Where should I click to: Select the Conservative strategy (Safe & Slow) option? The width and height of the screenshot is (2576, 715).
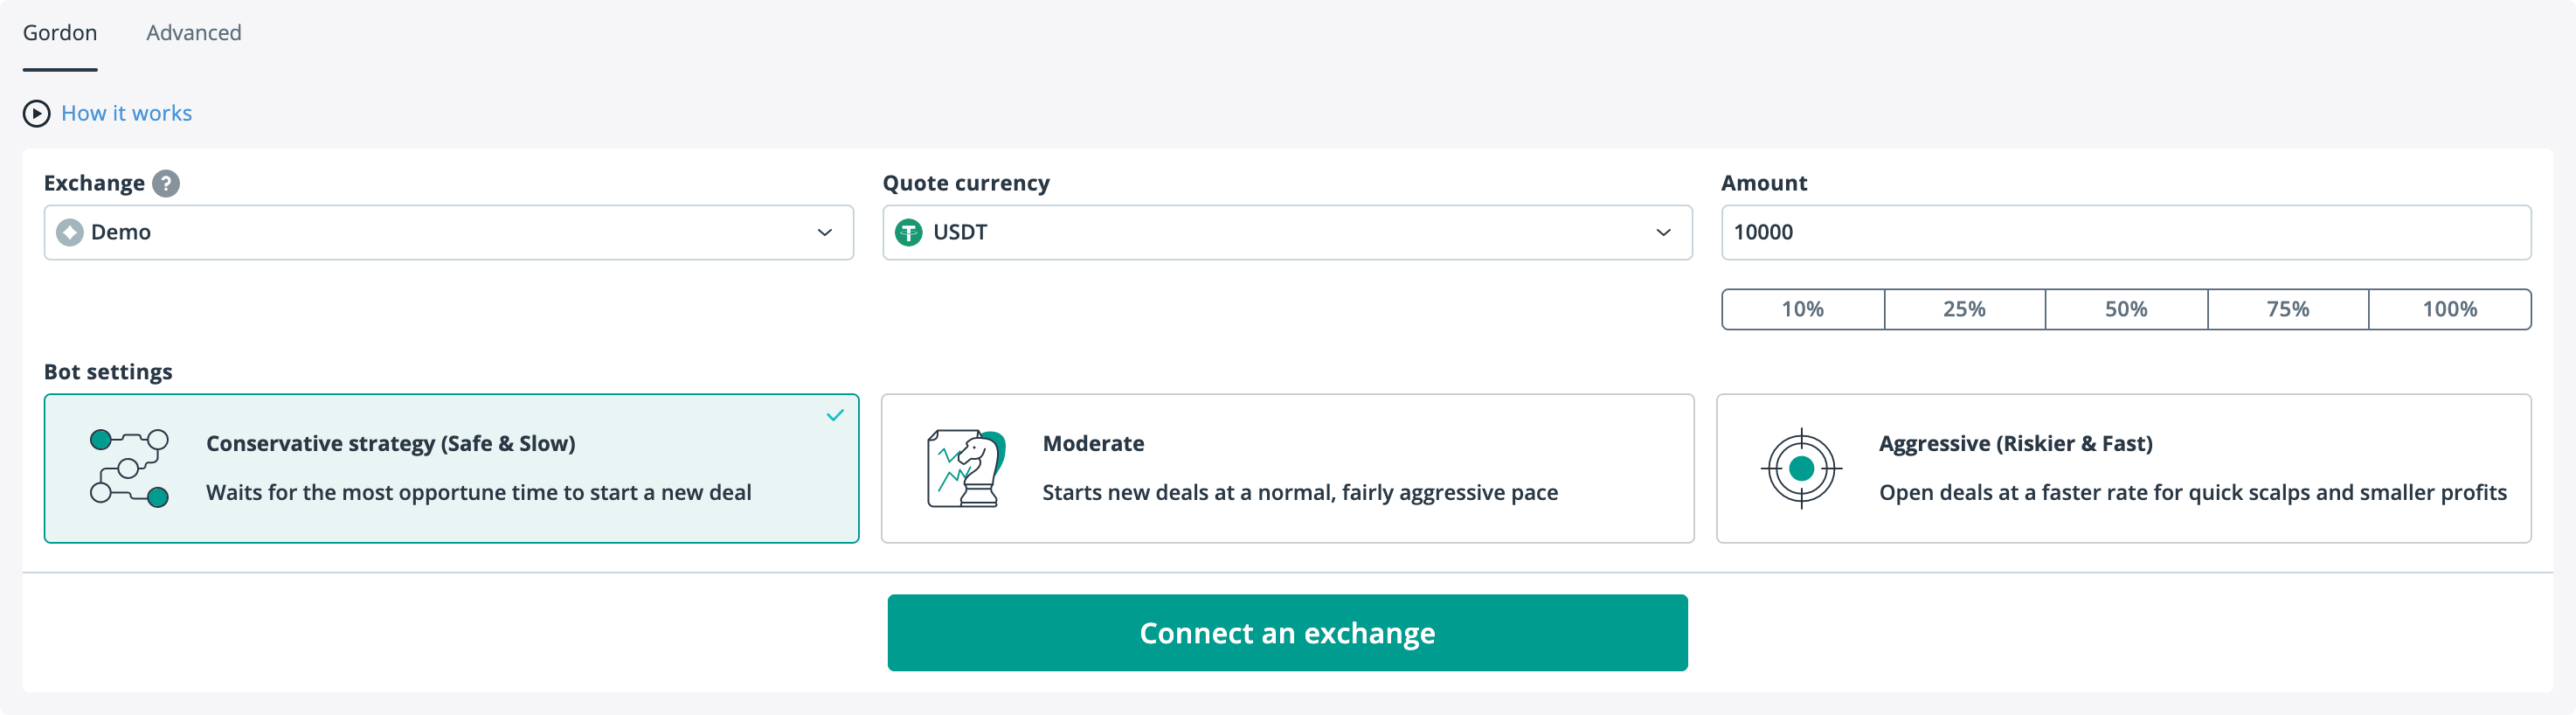(450, 468)
